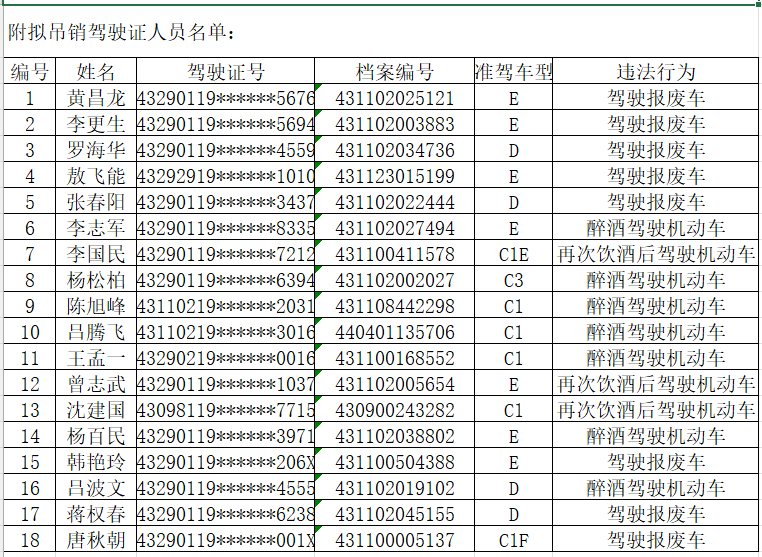Select license number ending in 1010
Viewport: 762px width, 557px height.
point(225,176)
